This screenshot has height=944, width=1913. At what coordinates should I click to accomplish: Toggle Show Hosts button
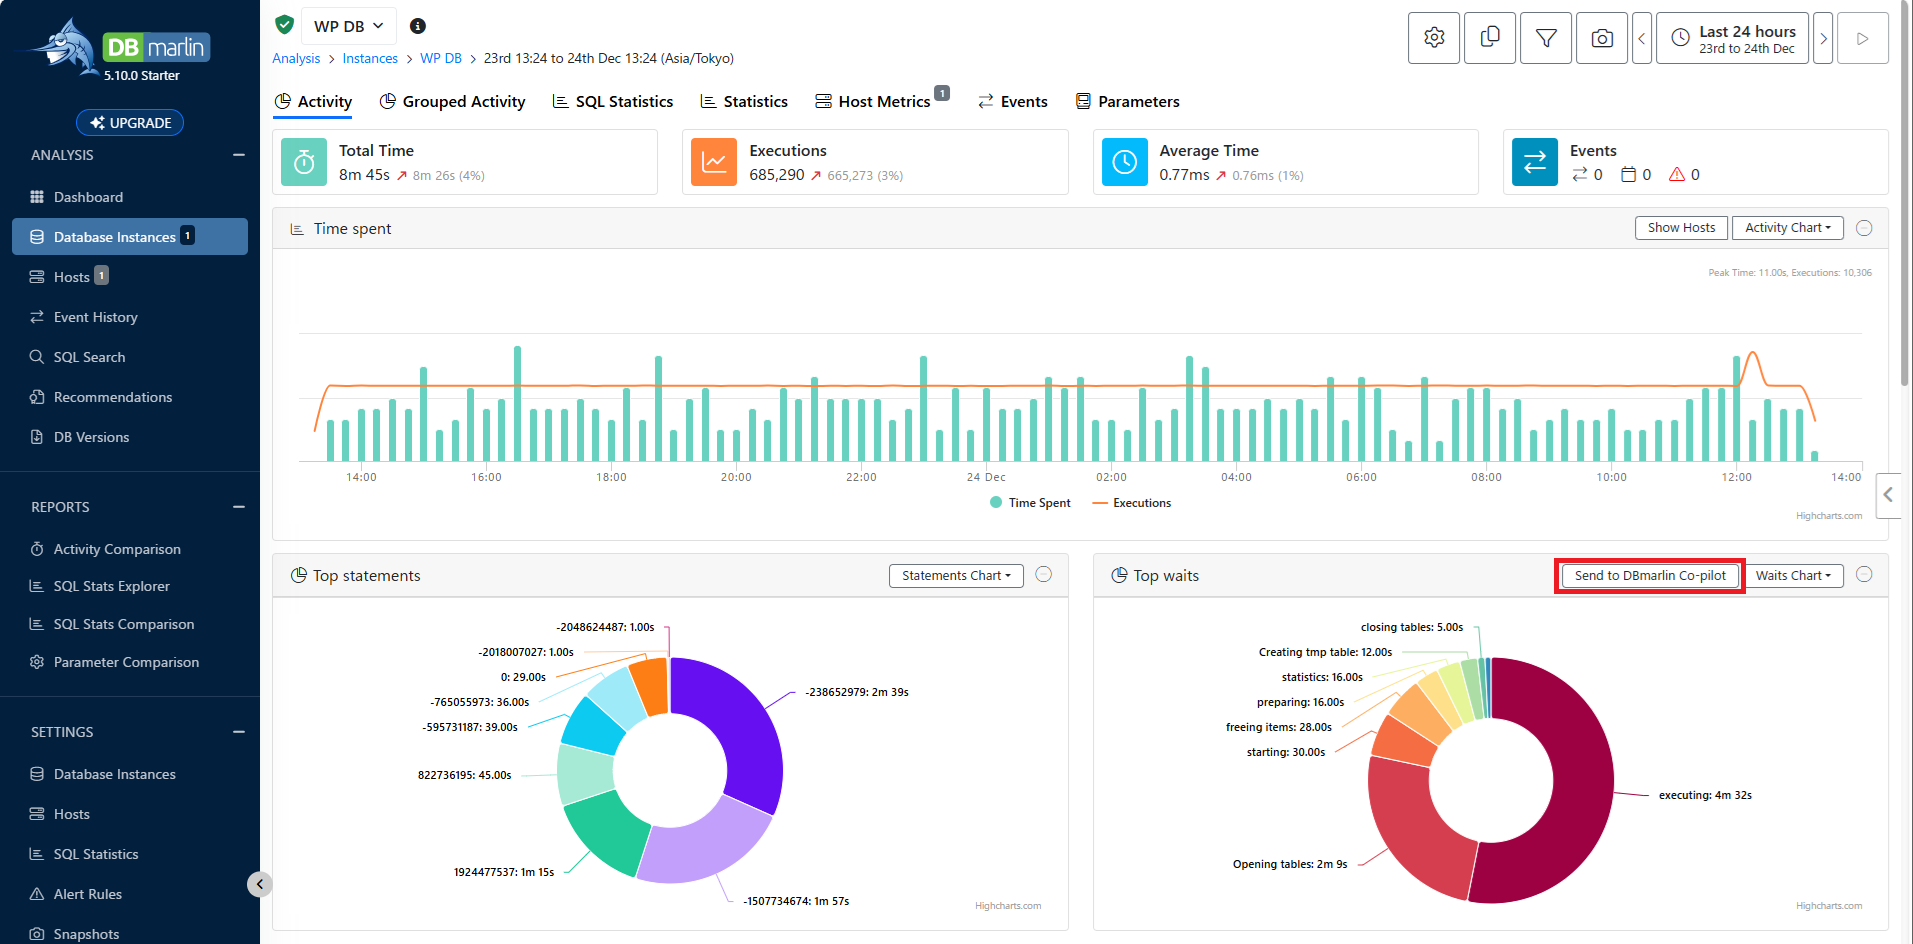click(1681, 228)
